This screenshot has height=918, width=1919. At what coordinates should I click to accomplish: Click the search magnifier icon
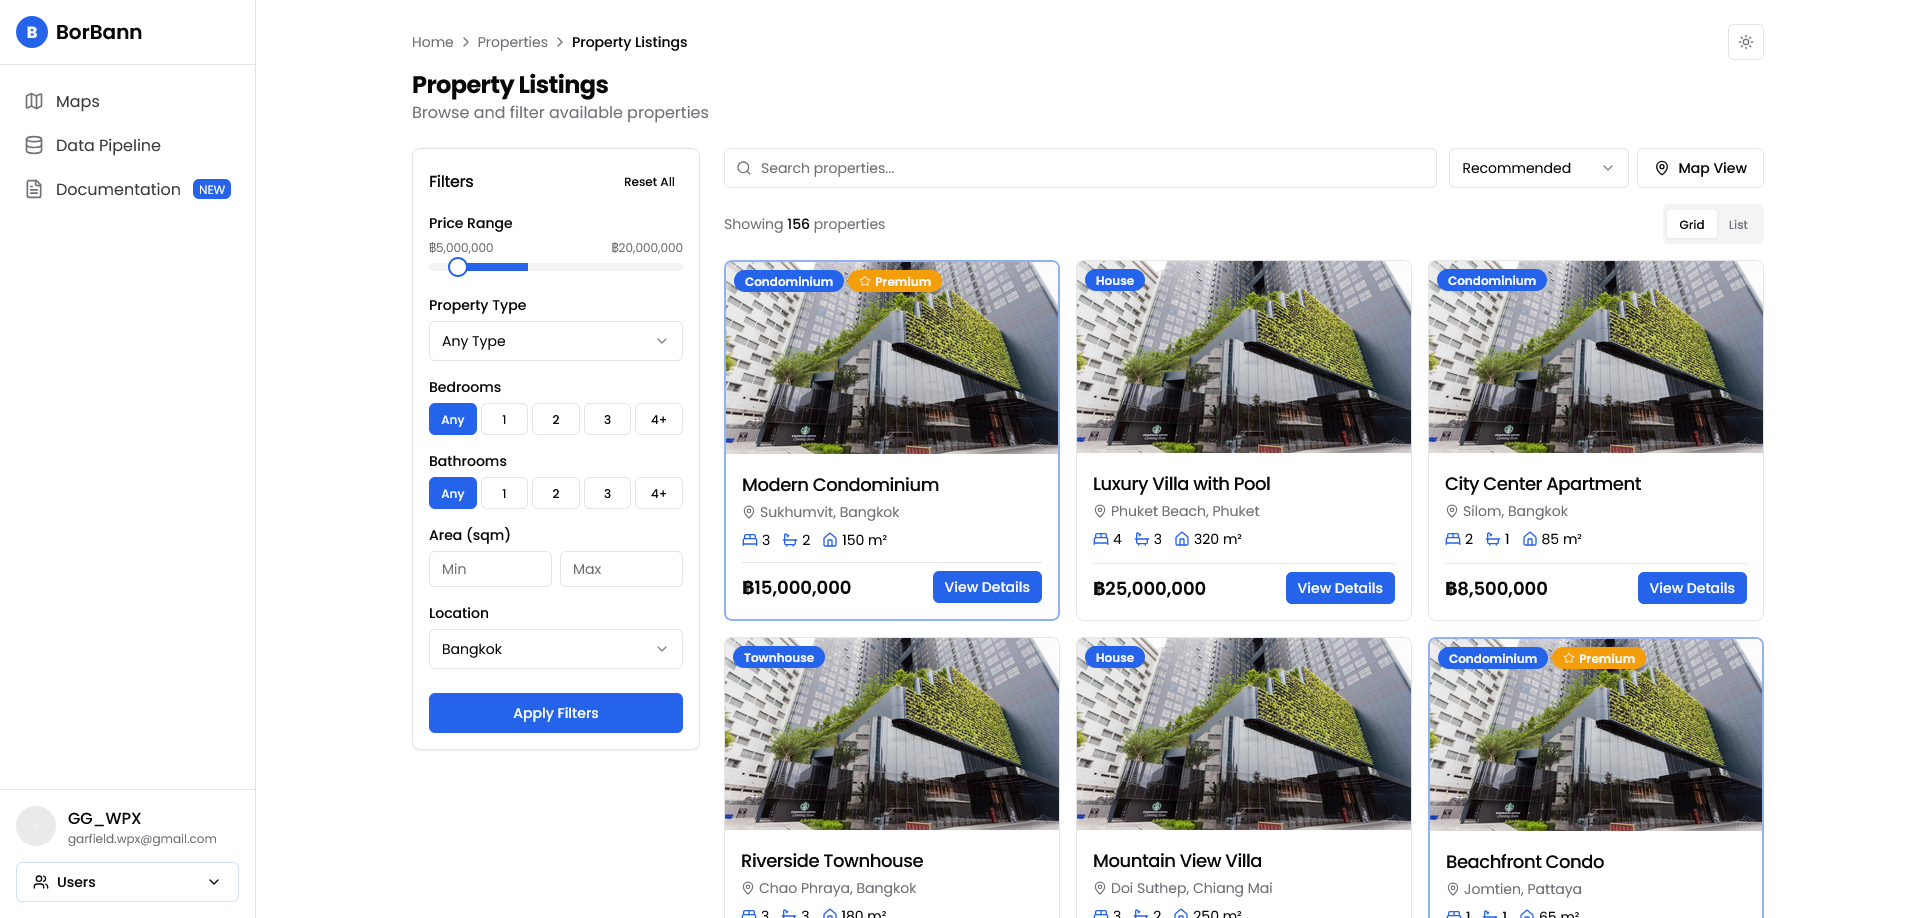[744, 168]
